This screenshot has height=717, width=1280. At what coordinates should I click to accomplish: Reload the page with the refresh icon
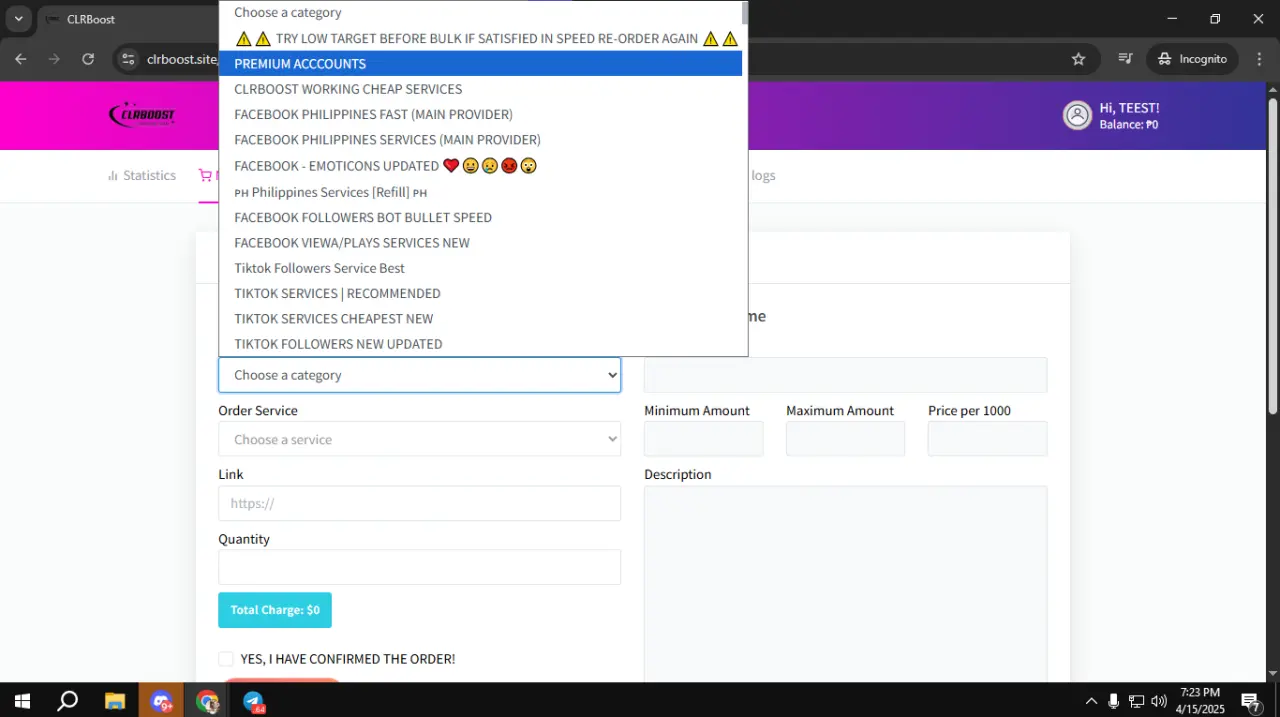coord(88,59)
